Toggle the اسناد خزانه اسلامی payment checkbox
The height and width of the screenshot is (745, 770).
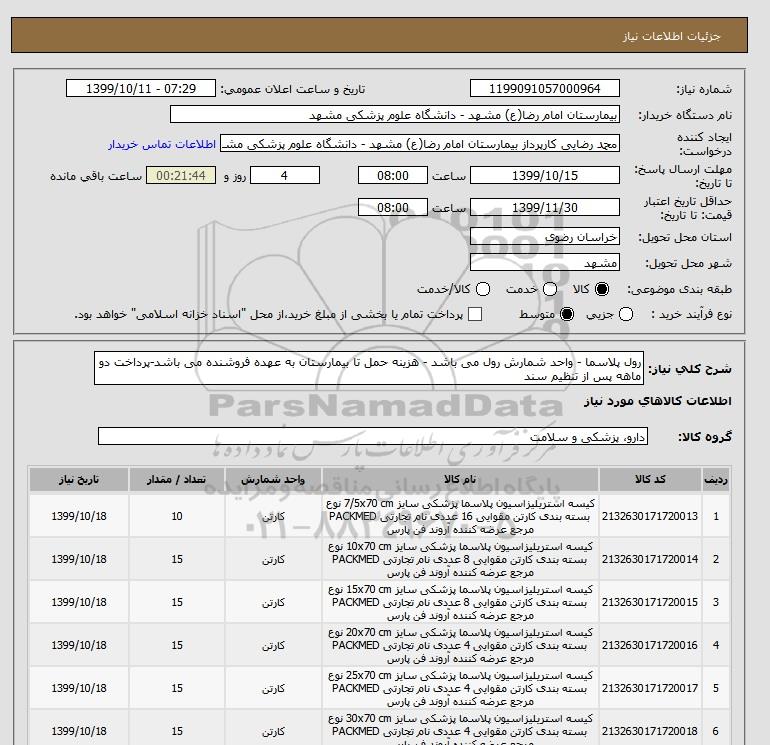tap(475, 314)
